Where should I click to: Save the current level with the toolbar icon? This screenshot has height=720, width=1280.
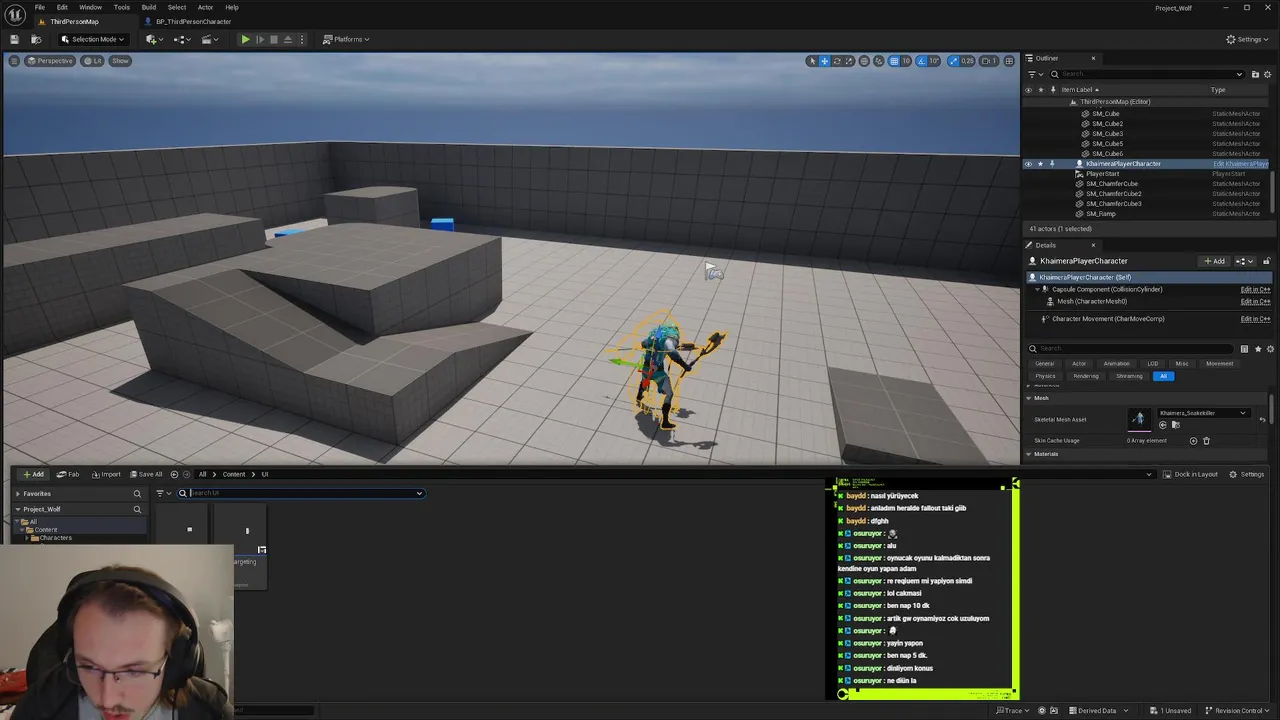tap(14, 39)
